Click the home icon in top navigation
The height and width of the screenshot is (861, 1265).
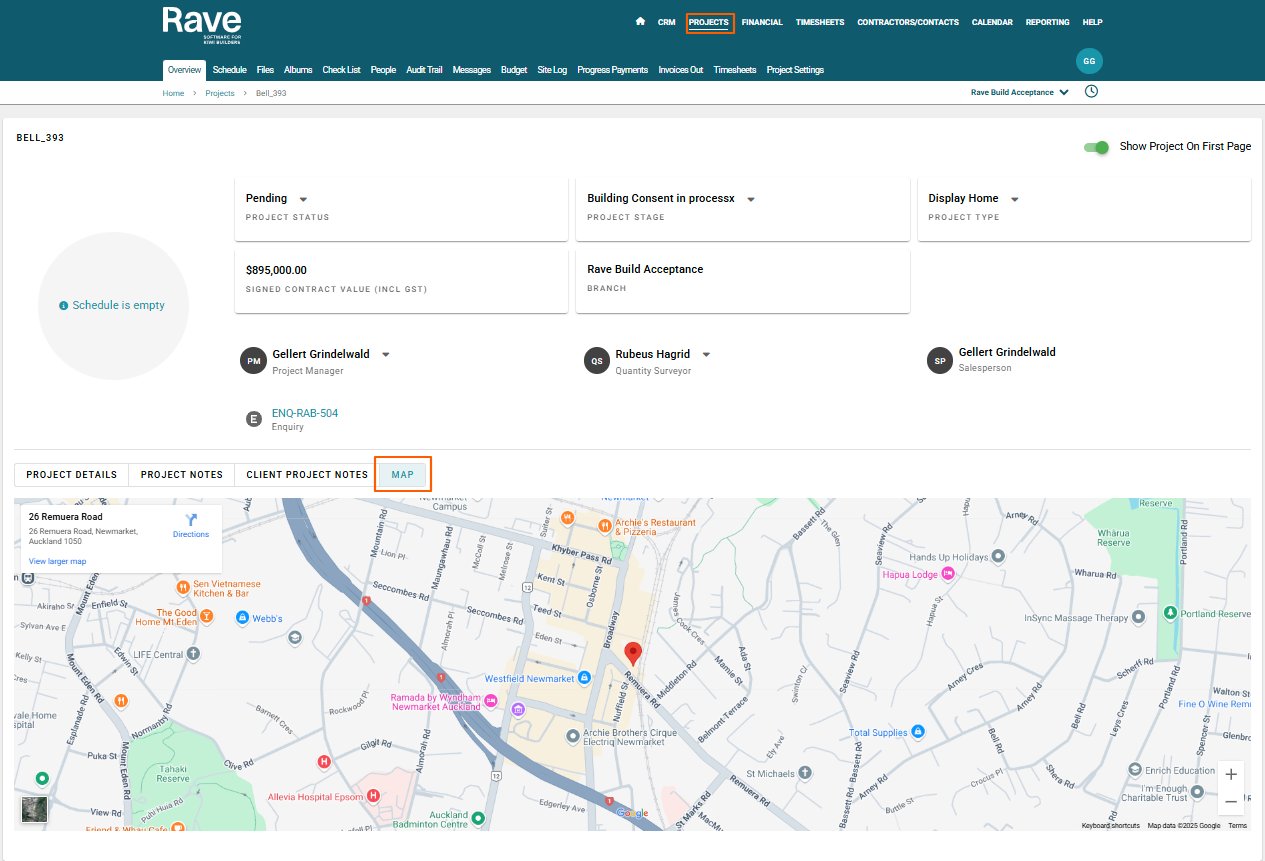pyautogui.click(x=640, y=22)
